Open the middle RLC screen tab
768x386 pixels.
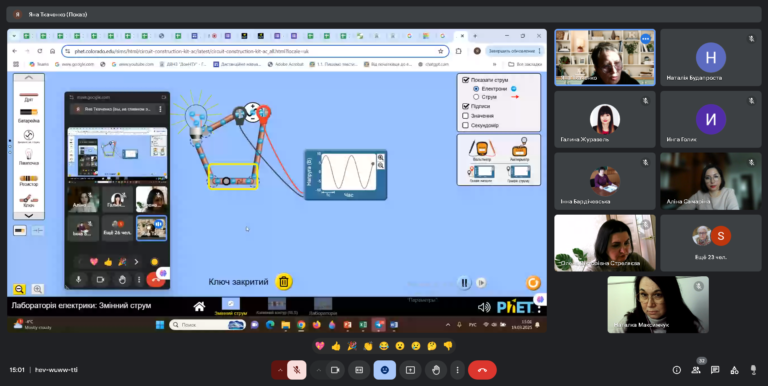coord(277,307)
